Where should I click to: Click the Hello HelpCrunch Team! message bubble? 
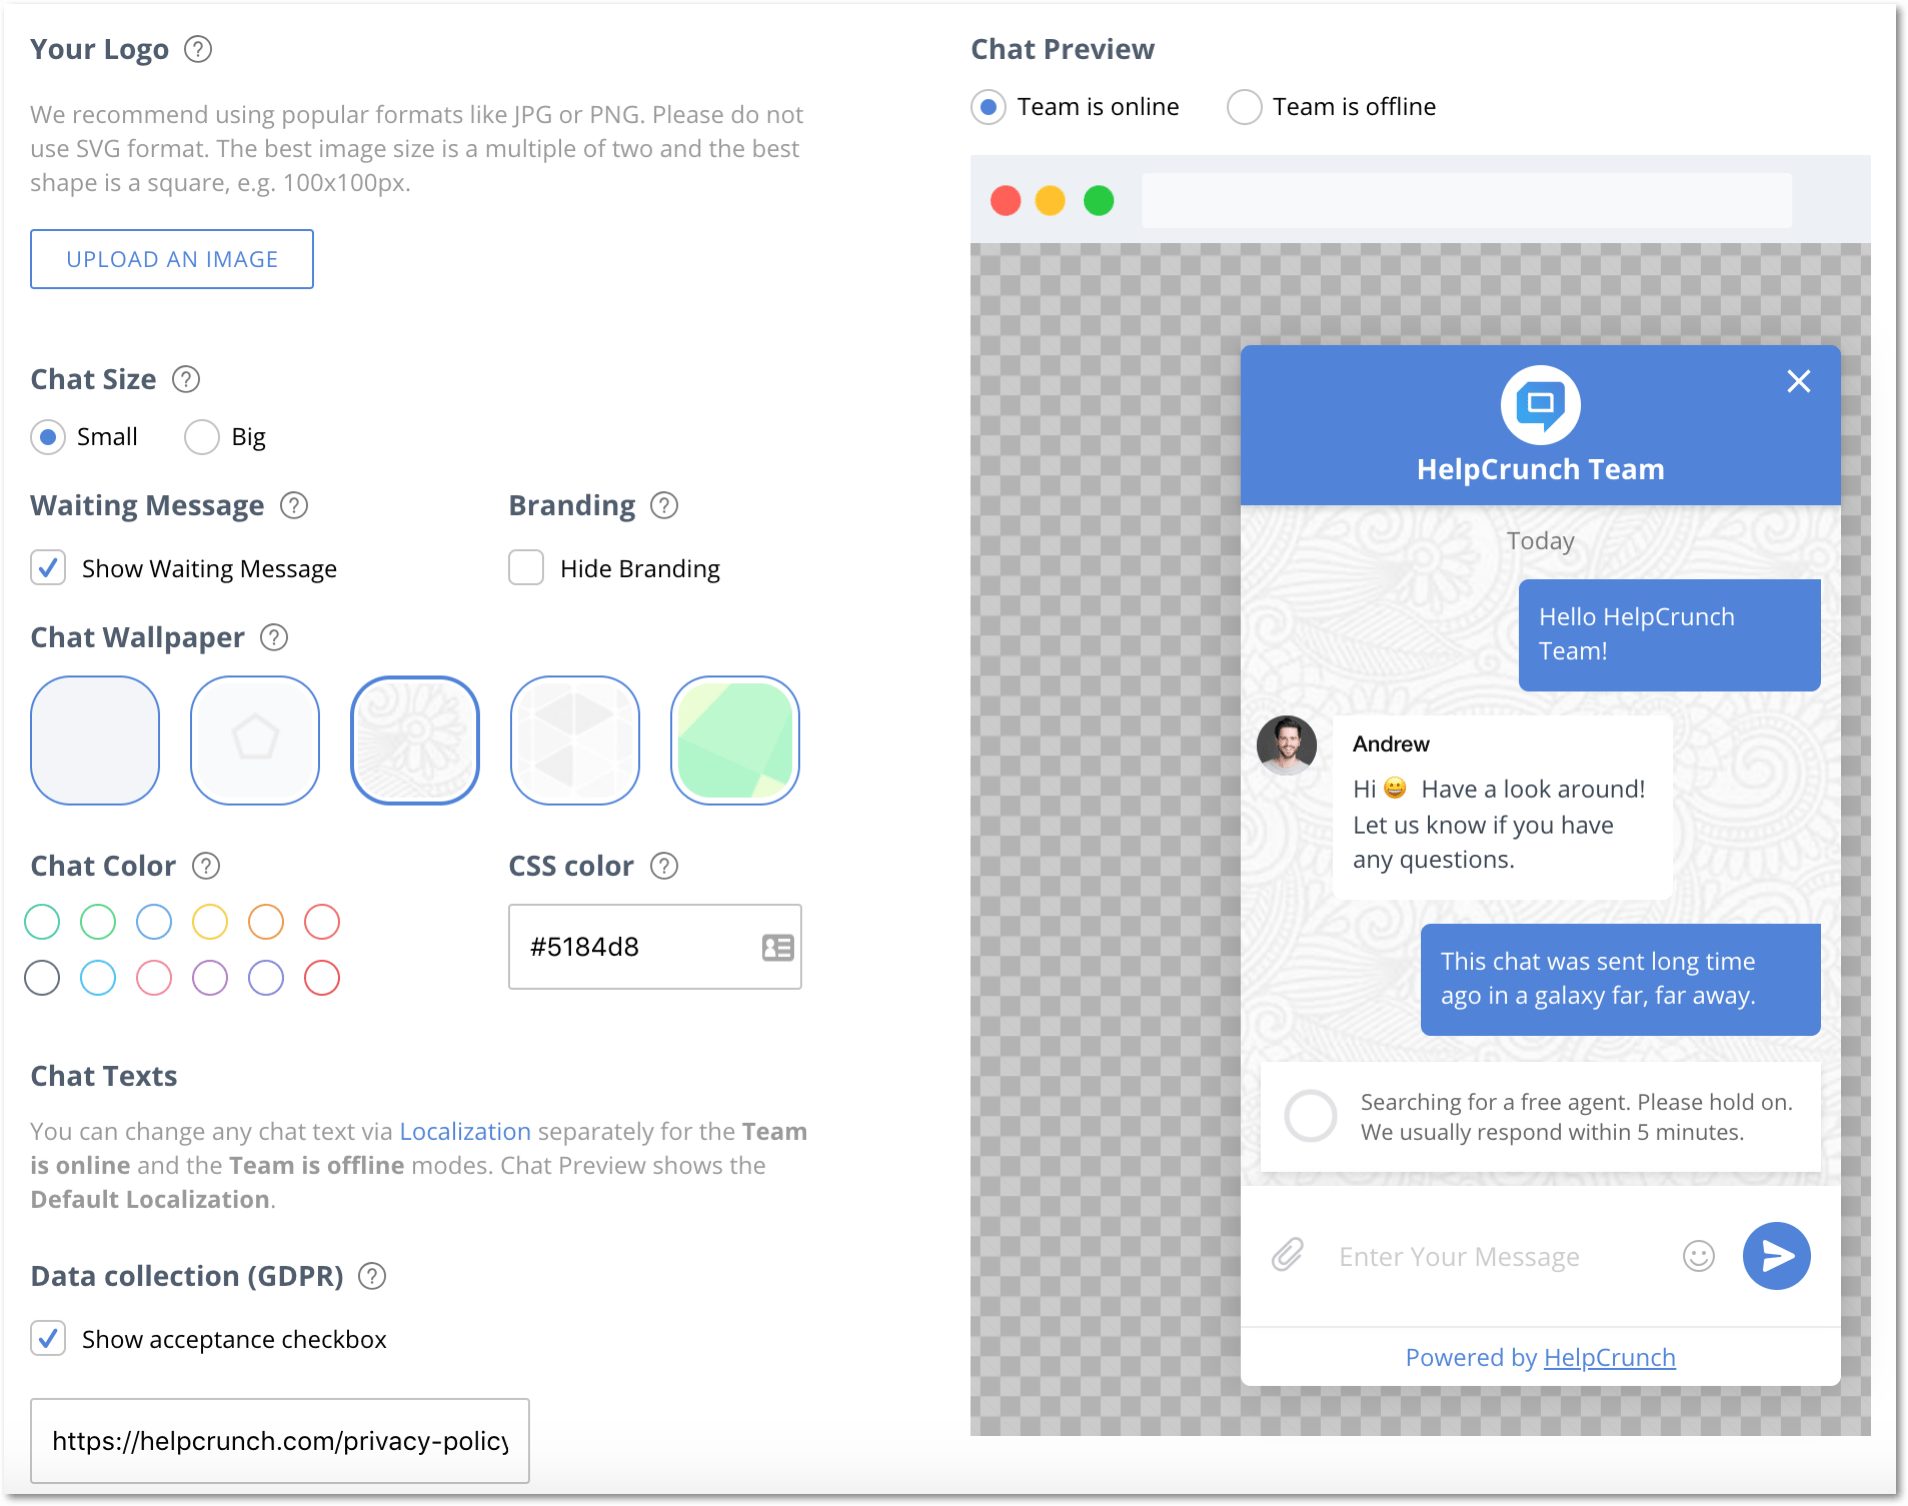pyautogui.click(x=1669, y=634)
